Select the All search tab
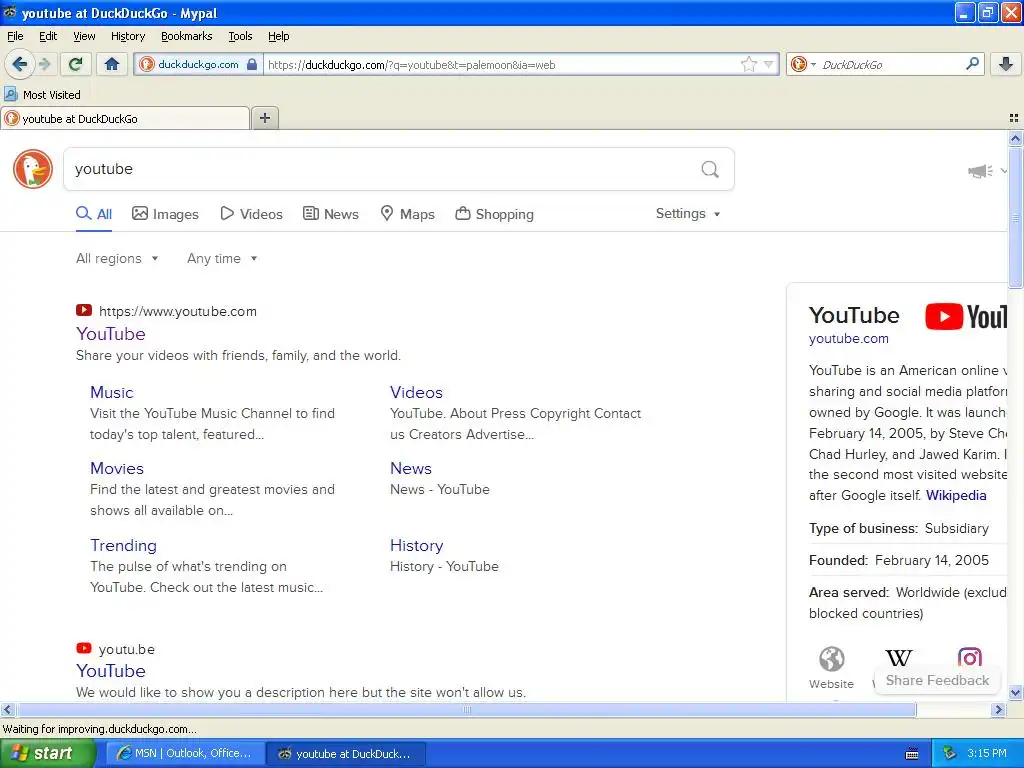This screenshot has width=1024, height=768. 94,214
